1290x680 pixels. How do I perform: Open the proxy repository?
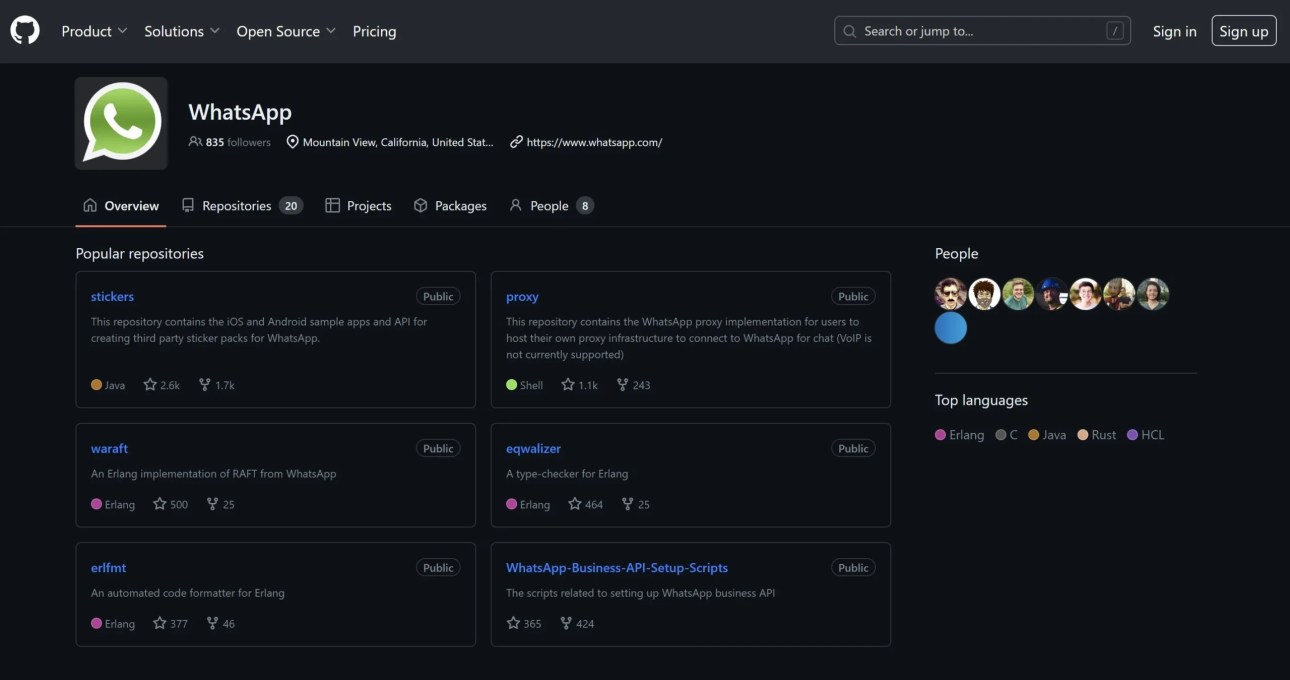522,297
